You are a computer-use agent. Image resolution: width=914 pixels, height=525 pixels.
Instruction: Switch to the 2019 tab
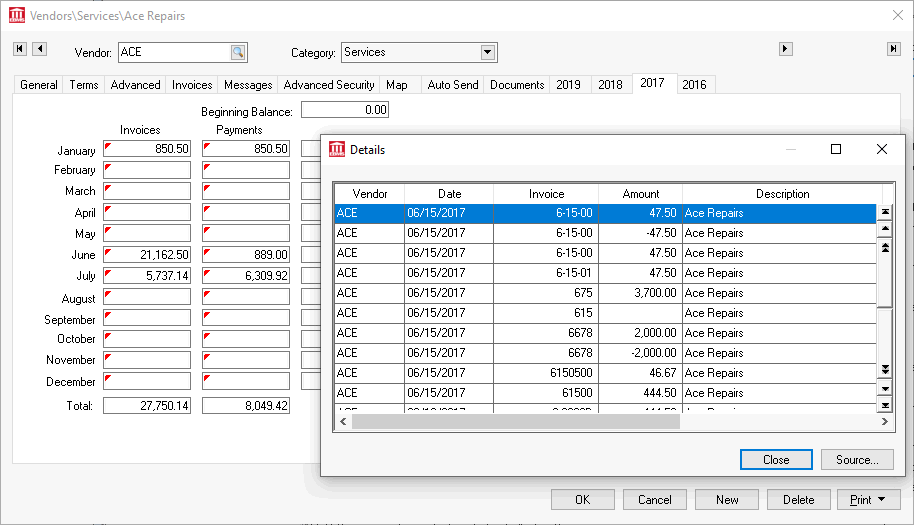click(x=568, y=85)
